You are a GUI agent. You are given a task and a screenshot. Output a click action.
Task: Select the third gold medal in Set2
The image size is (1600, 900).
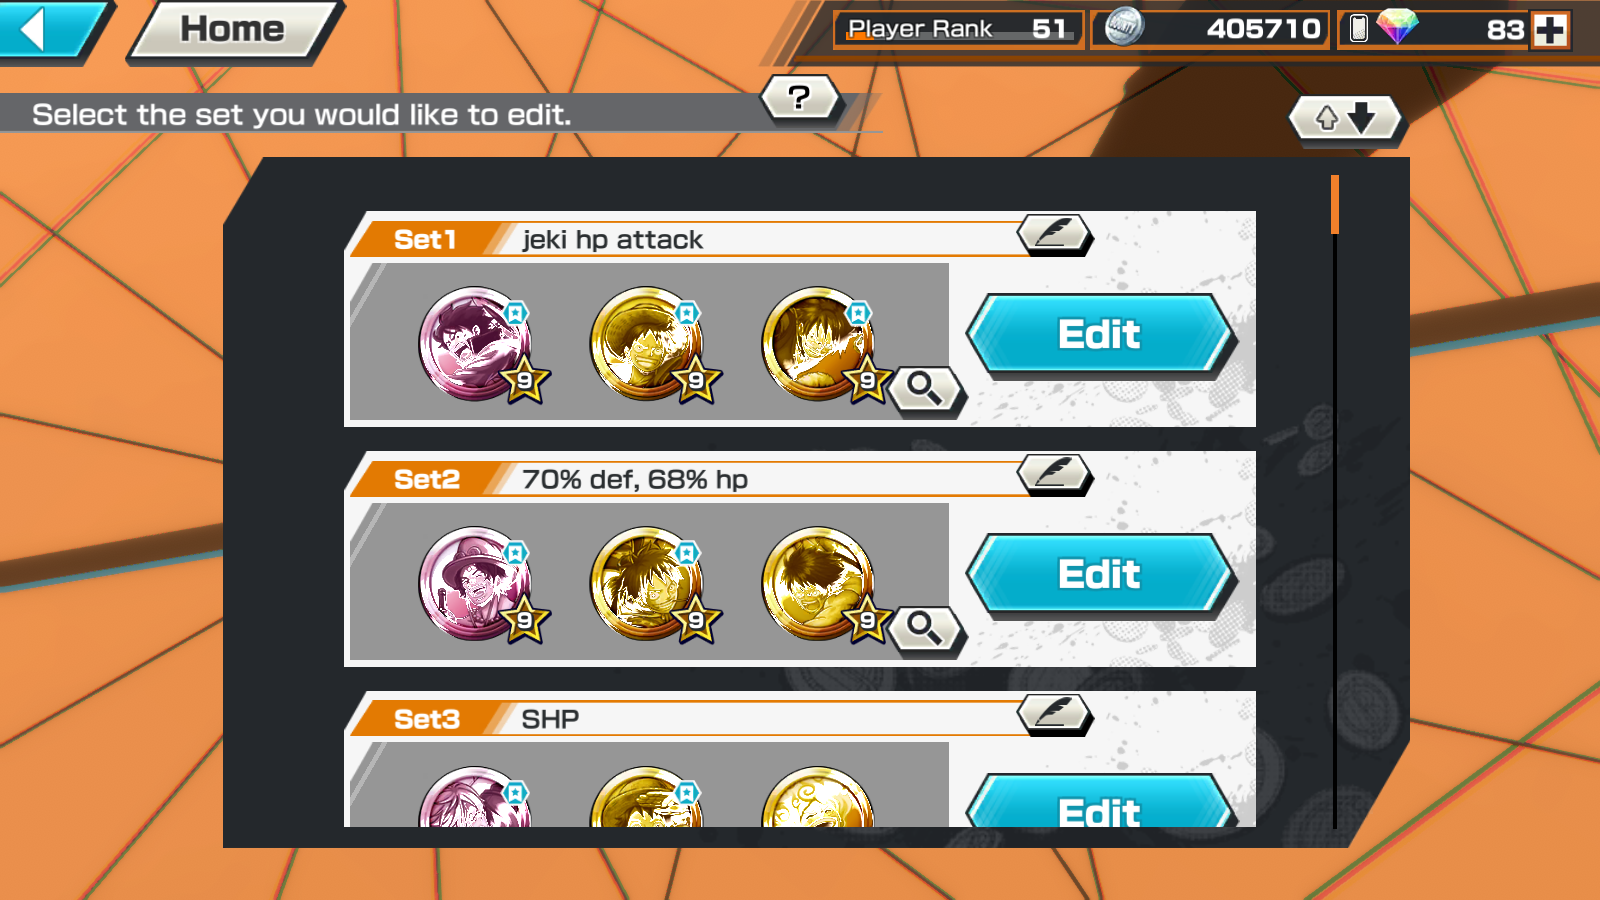click(x=820, y=584)
